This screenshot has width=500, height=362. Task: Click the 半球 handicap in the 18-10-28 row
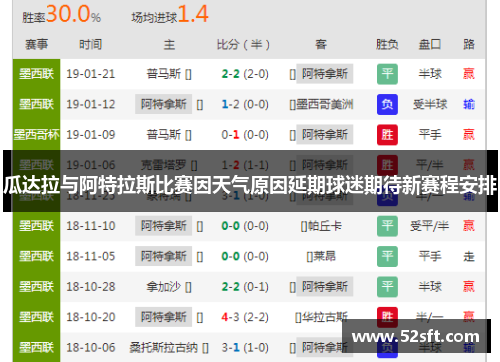[430, 287]
